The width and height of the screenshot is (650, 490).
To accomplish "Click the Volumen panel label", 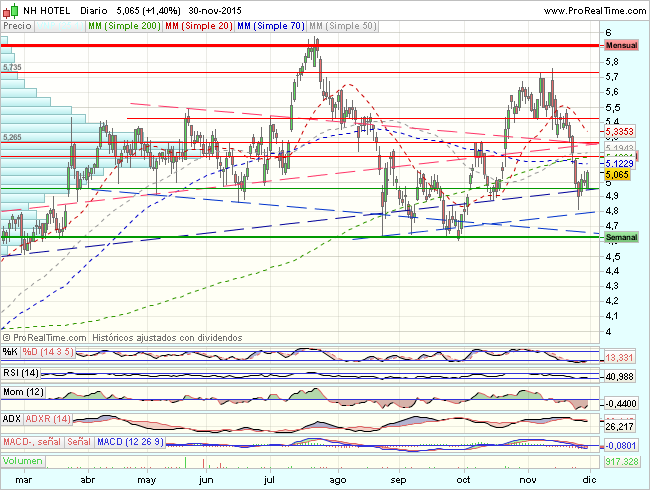I will [x=22, y=461].
